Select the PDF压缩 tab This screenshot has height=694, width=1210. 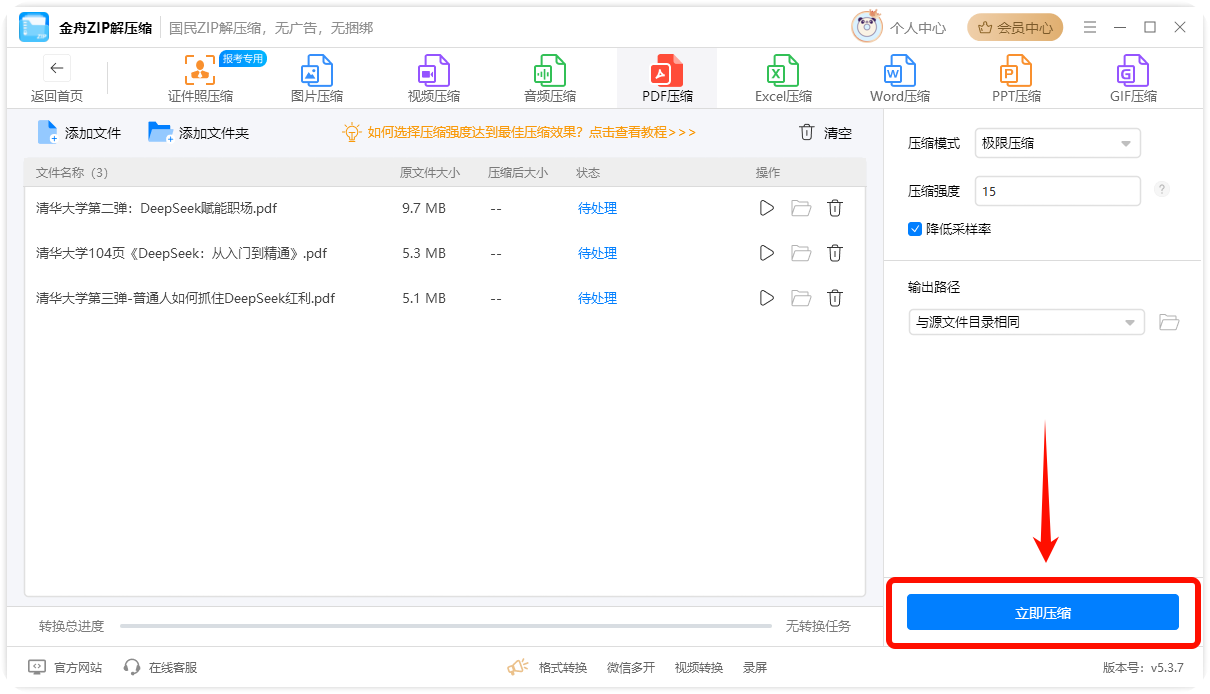click(x=667, y=79)
